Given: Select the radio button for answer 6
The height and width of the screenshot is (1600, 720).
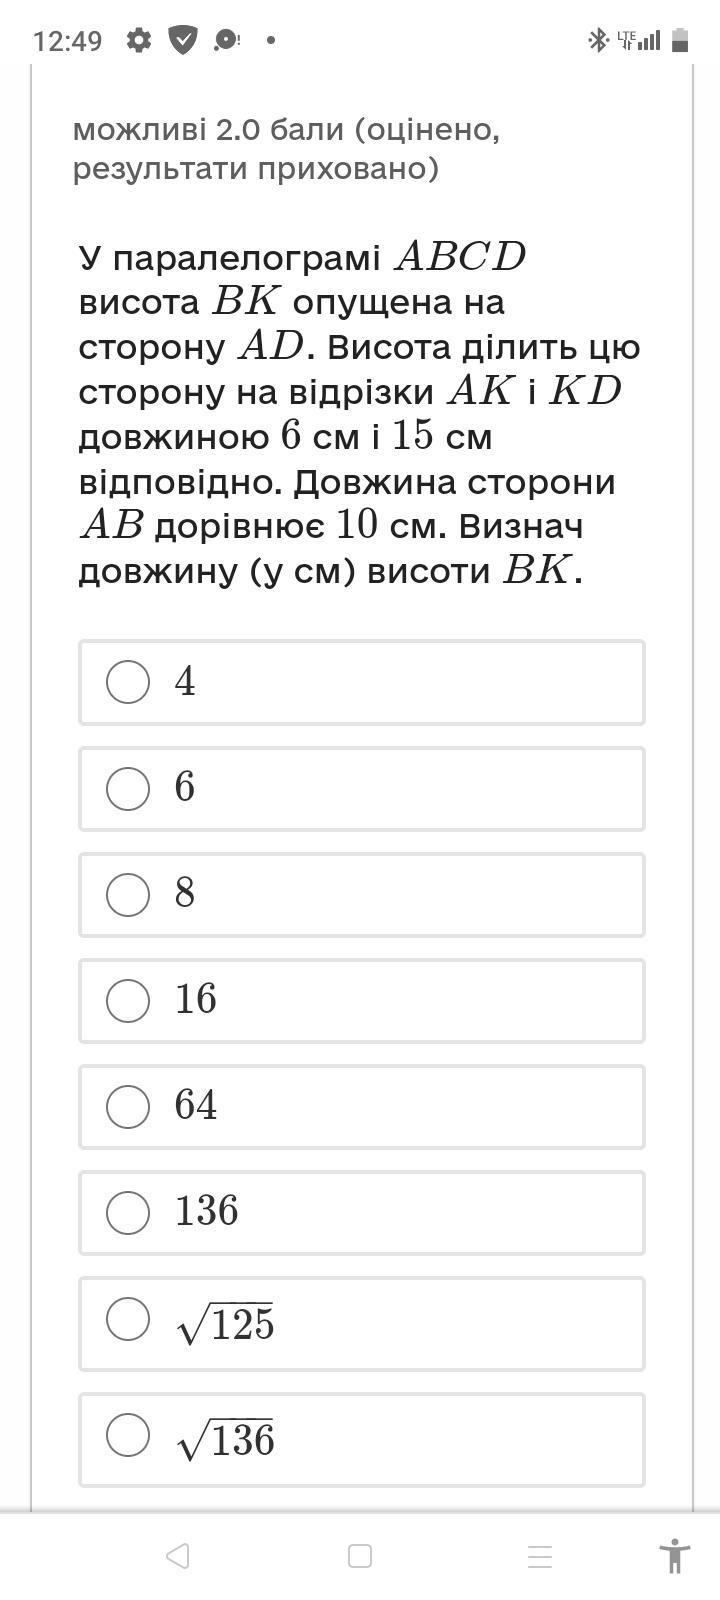Looking at the screenshot, I should 128,788.
